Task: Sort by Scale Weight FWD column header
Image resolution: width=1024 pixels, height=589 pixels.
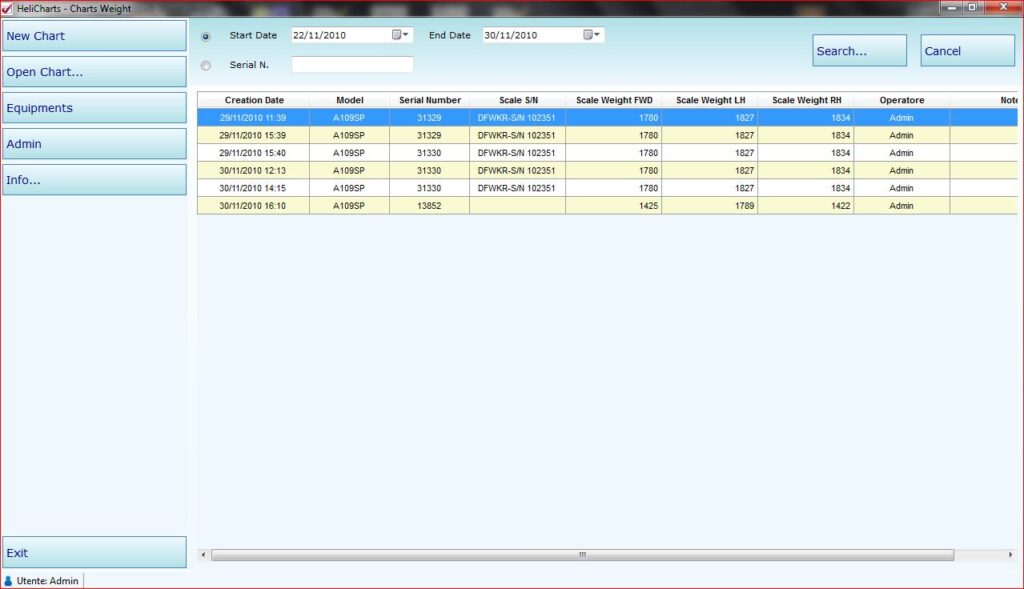Action: point(614,100)
